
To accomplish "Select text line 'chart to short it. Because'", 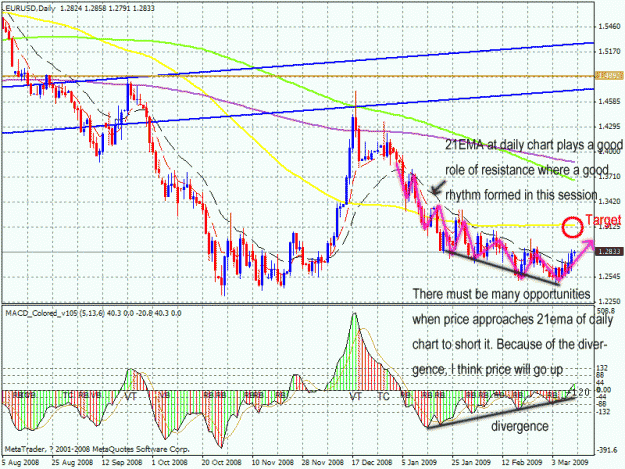I will (x=510, y=344).
